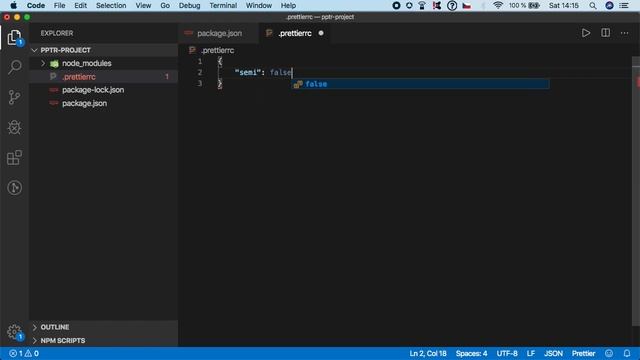Open notifications bell in status bar
The height and width of the screenshot is (360, 640).
[627, 353]
